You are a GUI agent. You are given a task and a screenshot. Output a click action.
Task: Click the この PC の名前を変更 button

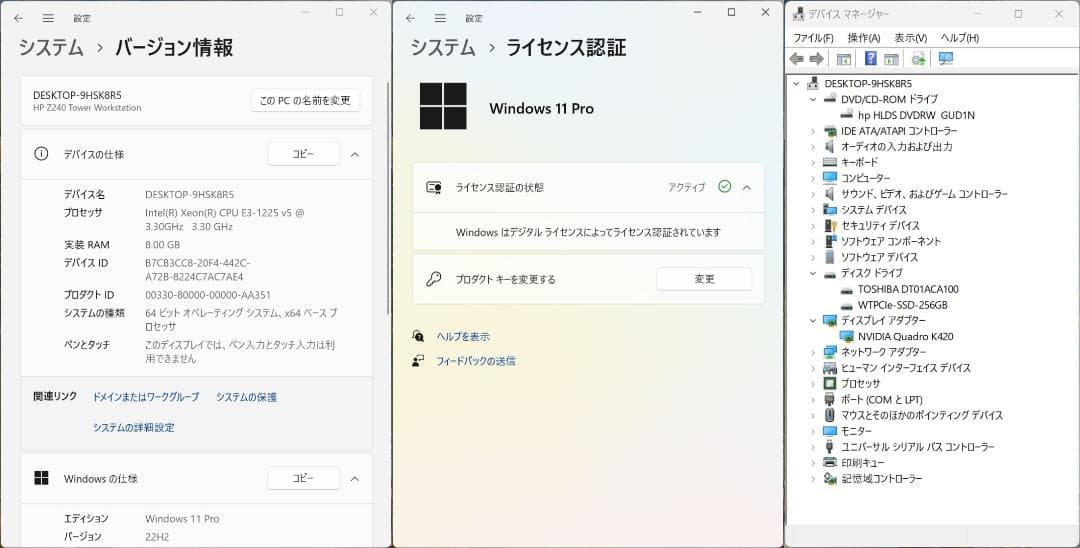pyautogui.click(x=305, y=101)
